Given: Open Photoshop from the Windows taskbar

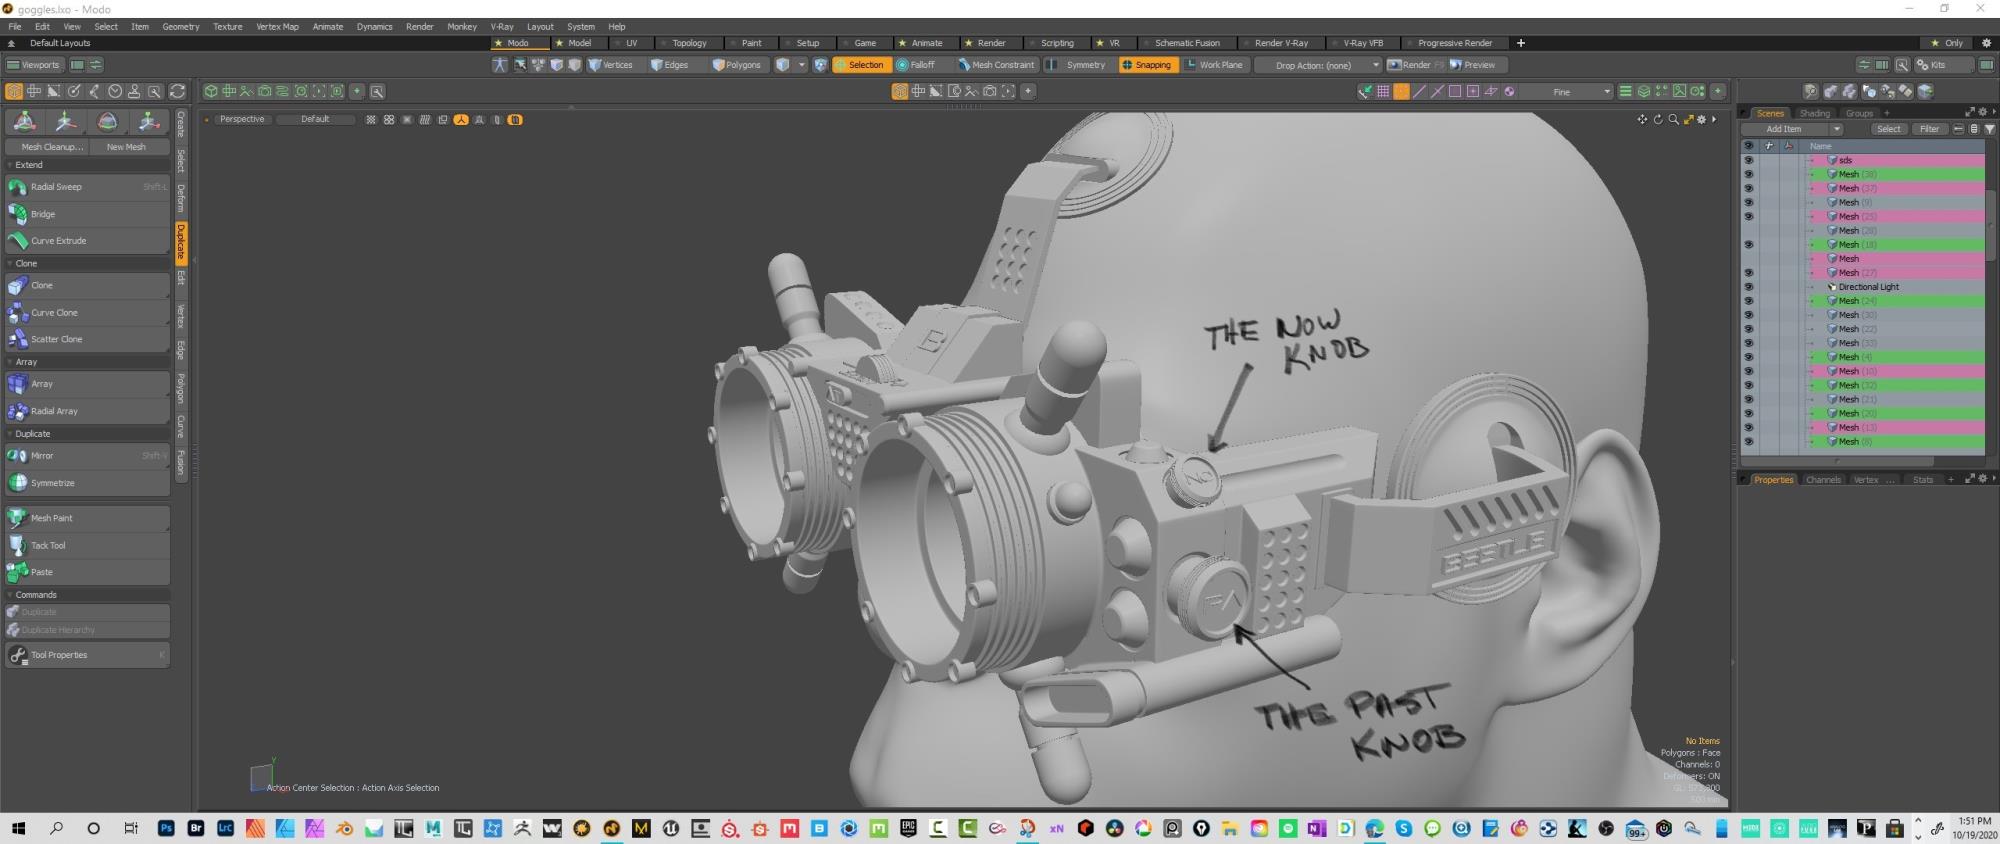Looking at the screenshot, I should pos(166,828).
